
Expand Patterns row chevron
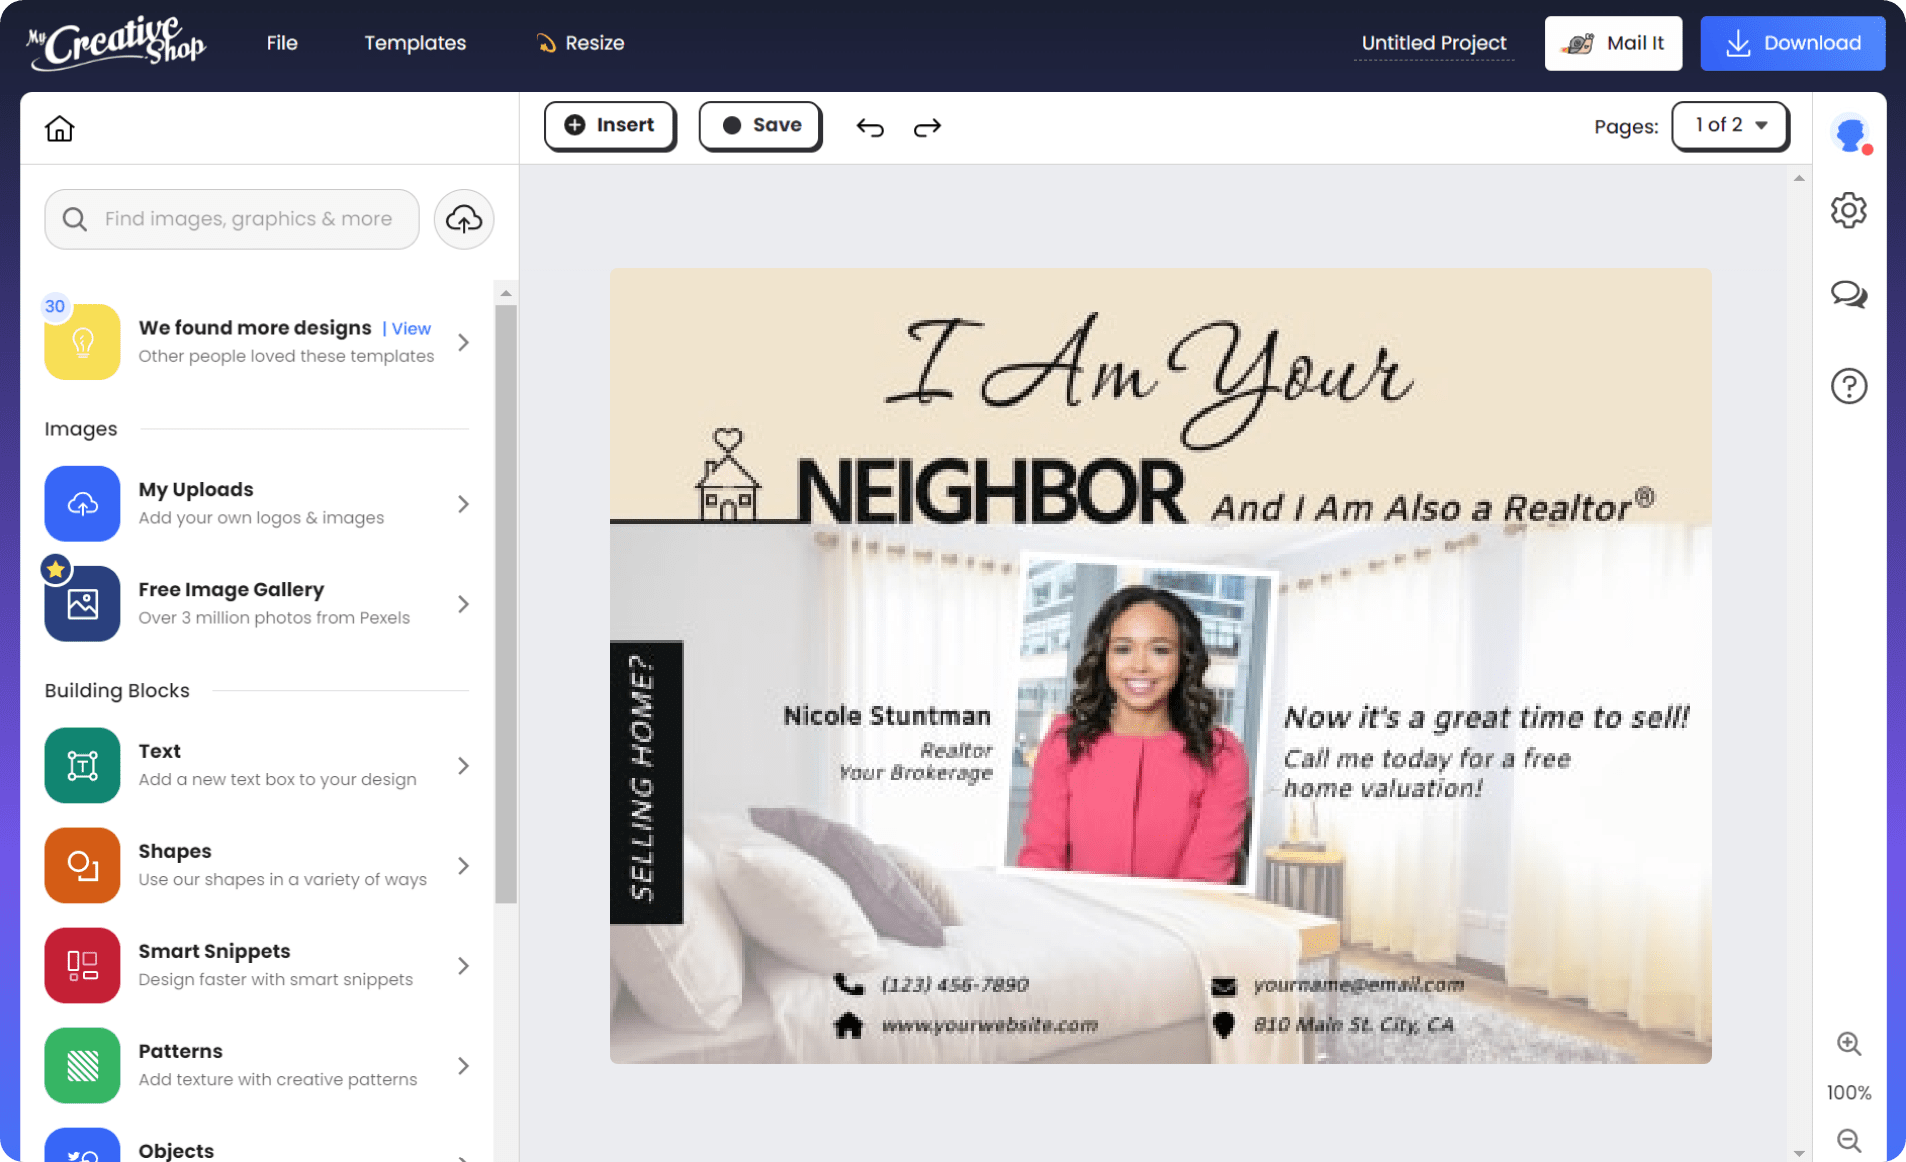[x=463, y=1066]
